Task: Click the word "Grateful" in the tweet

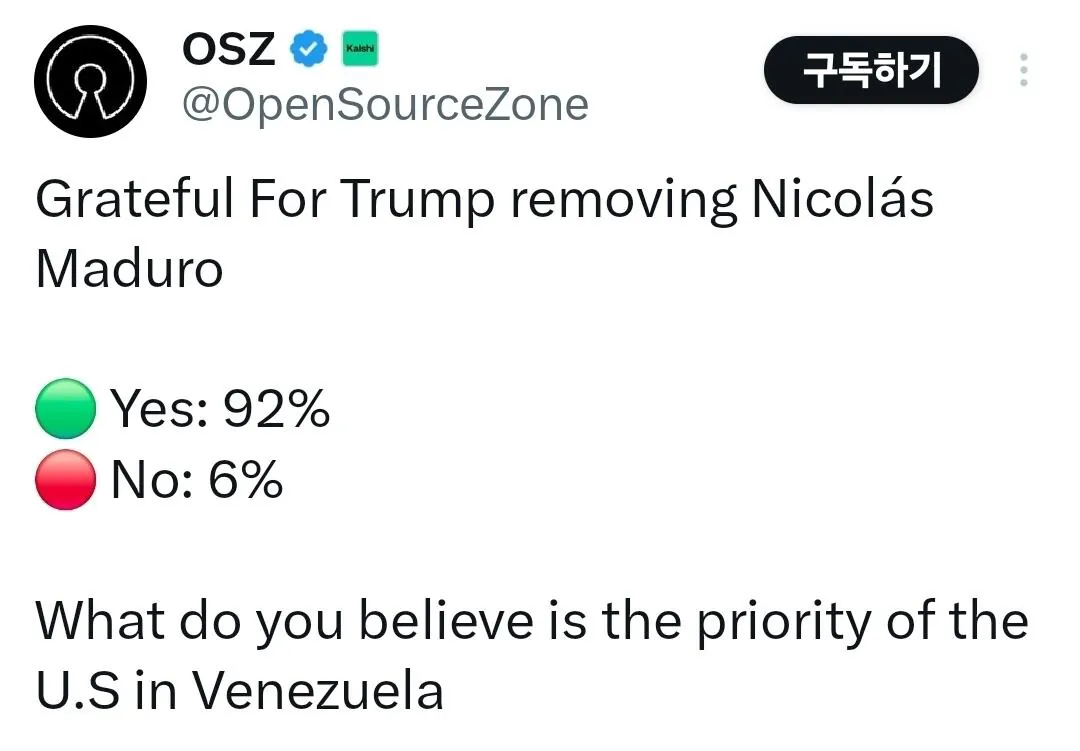Action: tap(133, 199)
